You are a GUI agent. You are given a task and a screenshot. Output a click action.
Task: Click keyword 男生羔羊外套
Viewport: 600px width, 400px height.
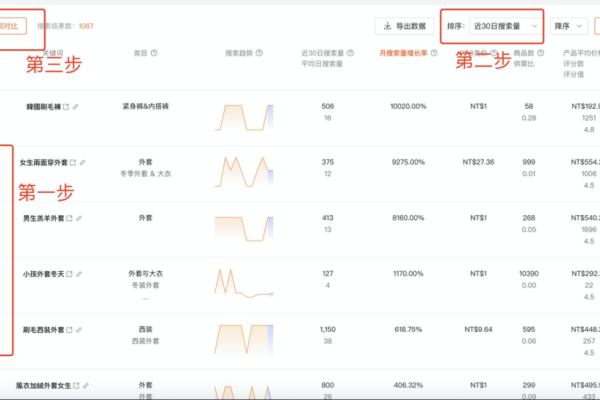pyautogui.click(x=43, y=218)
